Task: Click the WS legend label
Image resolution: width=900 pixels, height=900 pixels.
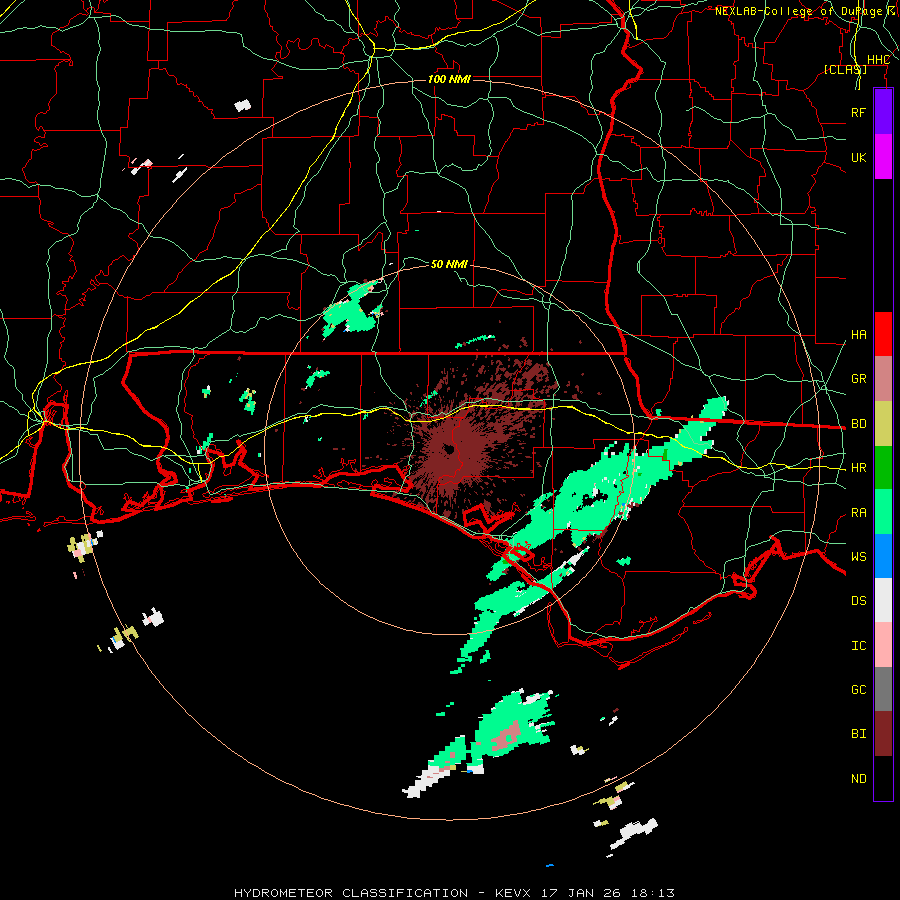Action: (858, 557)
